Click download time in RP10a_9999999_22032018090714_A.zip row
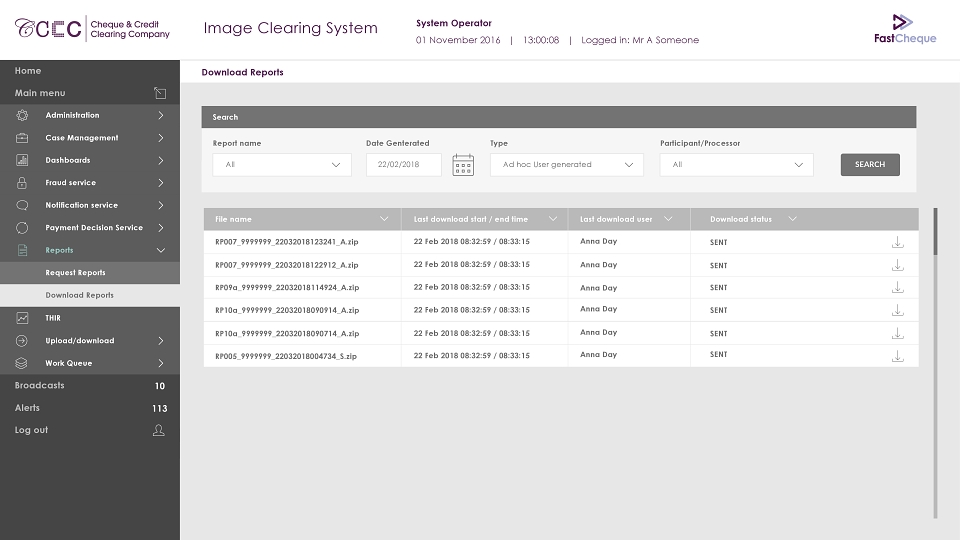The image size is (960, 540). pos(471,333)
